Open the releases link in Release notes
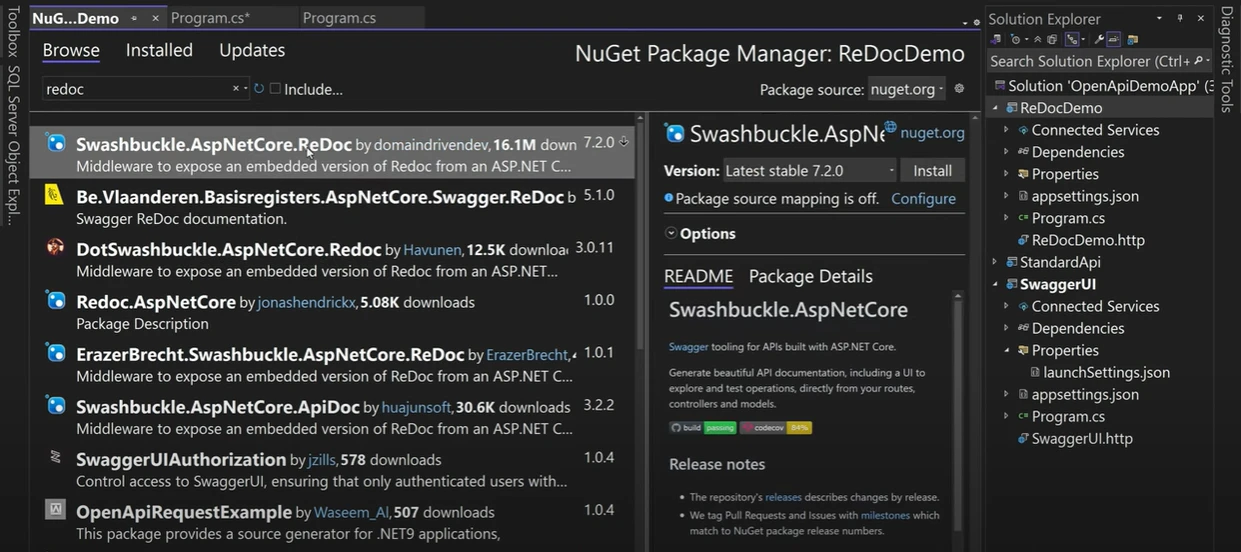1241x552 pixels. coord(784,496)
